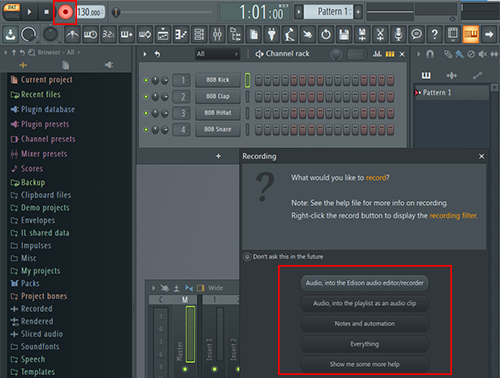Activate first step of 808 Snare row
500x378 pixels.
[x=259, y=129]
